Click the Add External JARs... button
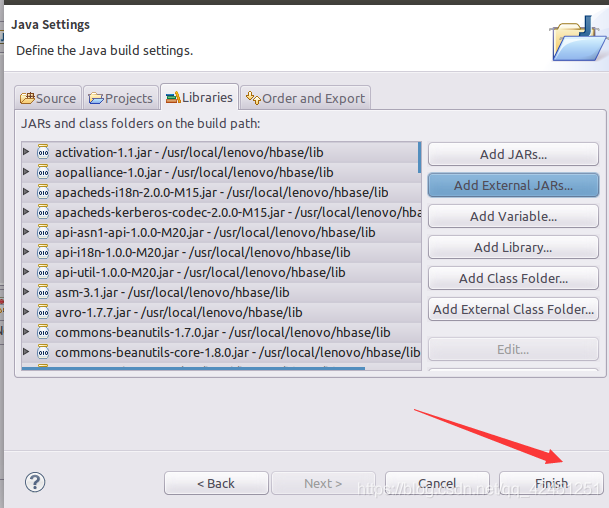609x508 pixels. pyautogui.click(x=513, y=185)
